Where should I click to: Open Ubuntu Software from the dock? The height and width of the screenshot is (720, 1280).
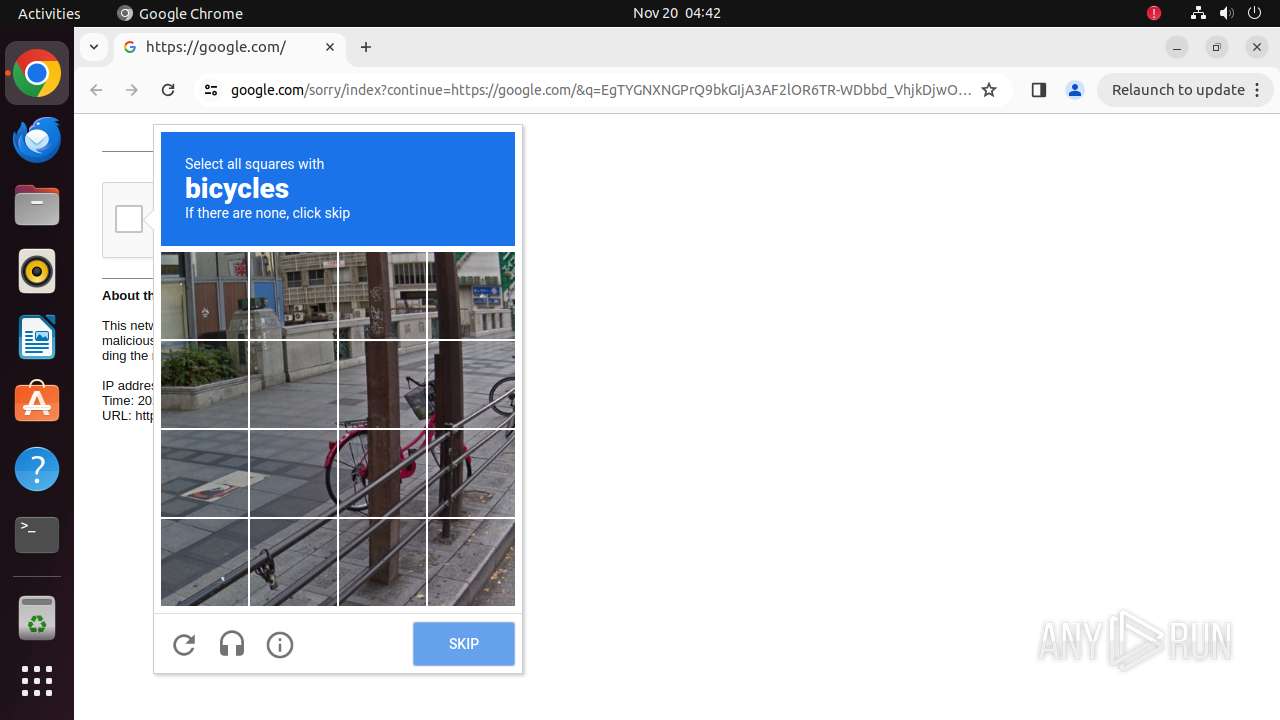click(x=37, y=403)
